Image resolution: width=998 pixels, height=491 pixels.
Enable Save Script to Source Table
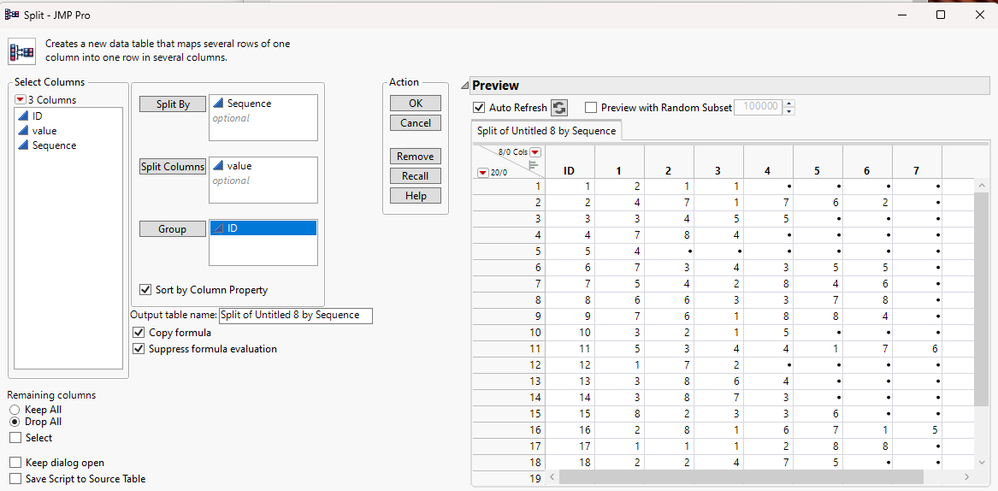pos(15,478)
